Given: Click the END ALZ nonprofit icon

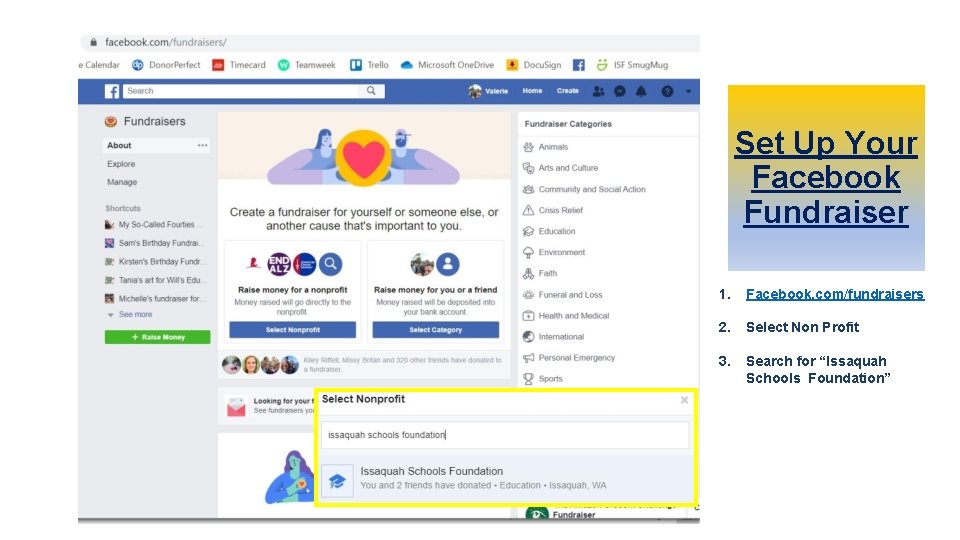Looking at the screenshot, I should tap(279, 264).
